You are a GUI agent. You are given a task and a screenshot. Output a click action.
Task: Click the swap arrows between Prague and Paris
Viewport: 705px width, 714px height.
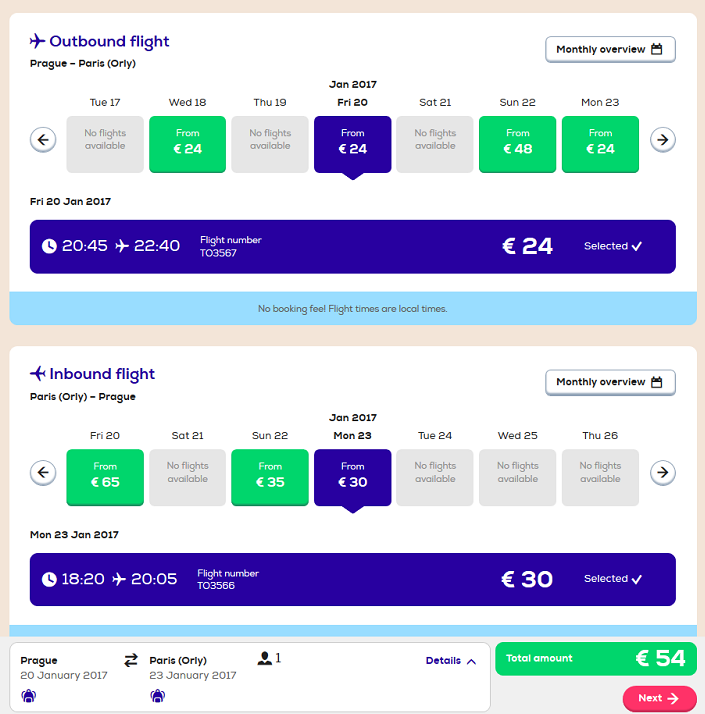[131, 660]
